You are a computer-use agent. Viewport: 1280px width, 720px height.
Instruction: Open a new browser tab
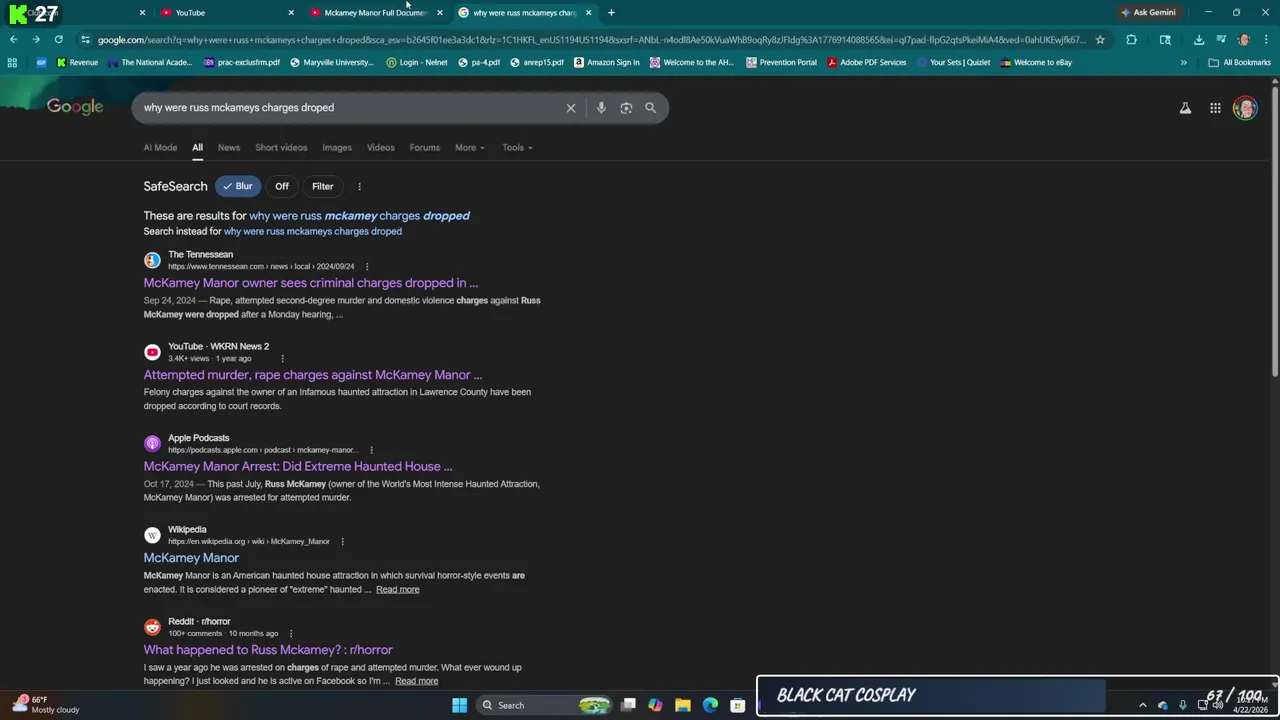click(611, 13)
